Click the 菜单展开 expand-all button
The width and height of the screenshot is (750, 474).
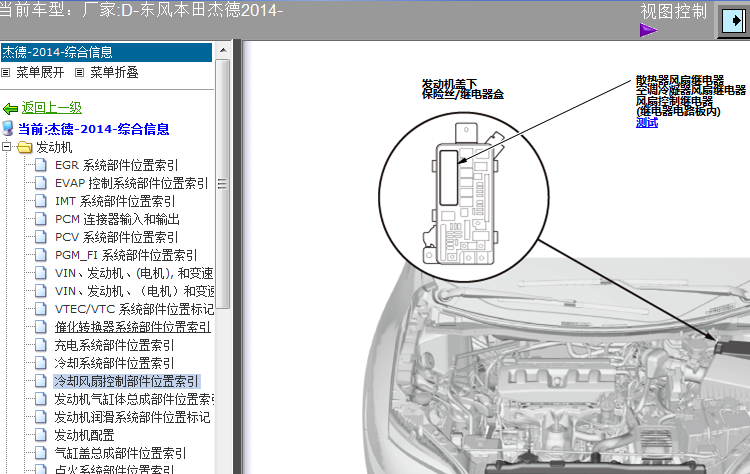click(x=40, y=72)
